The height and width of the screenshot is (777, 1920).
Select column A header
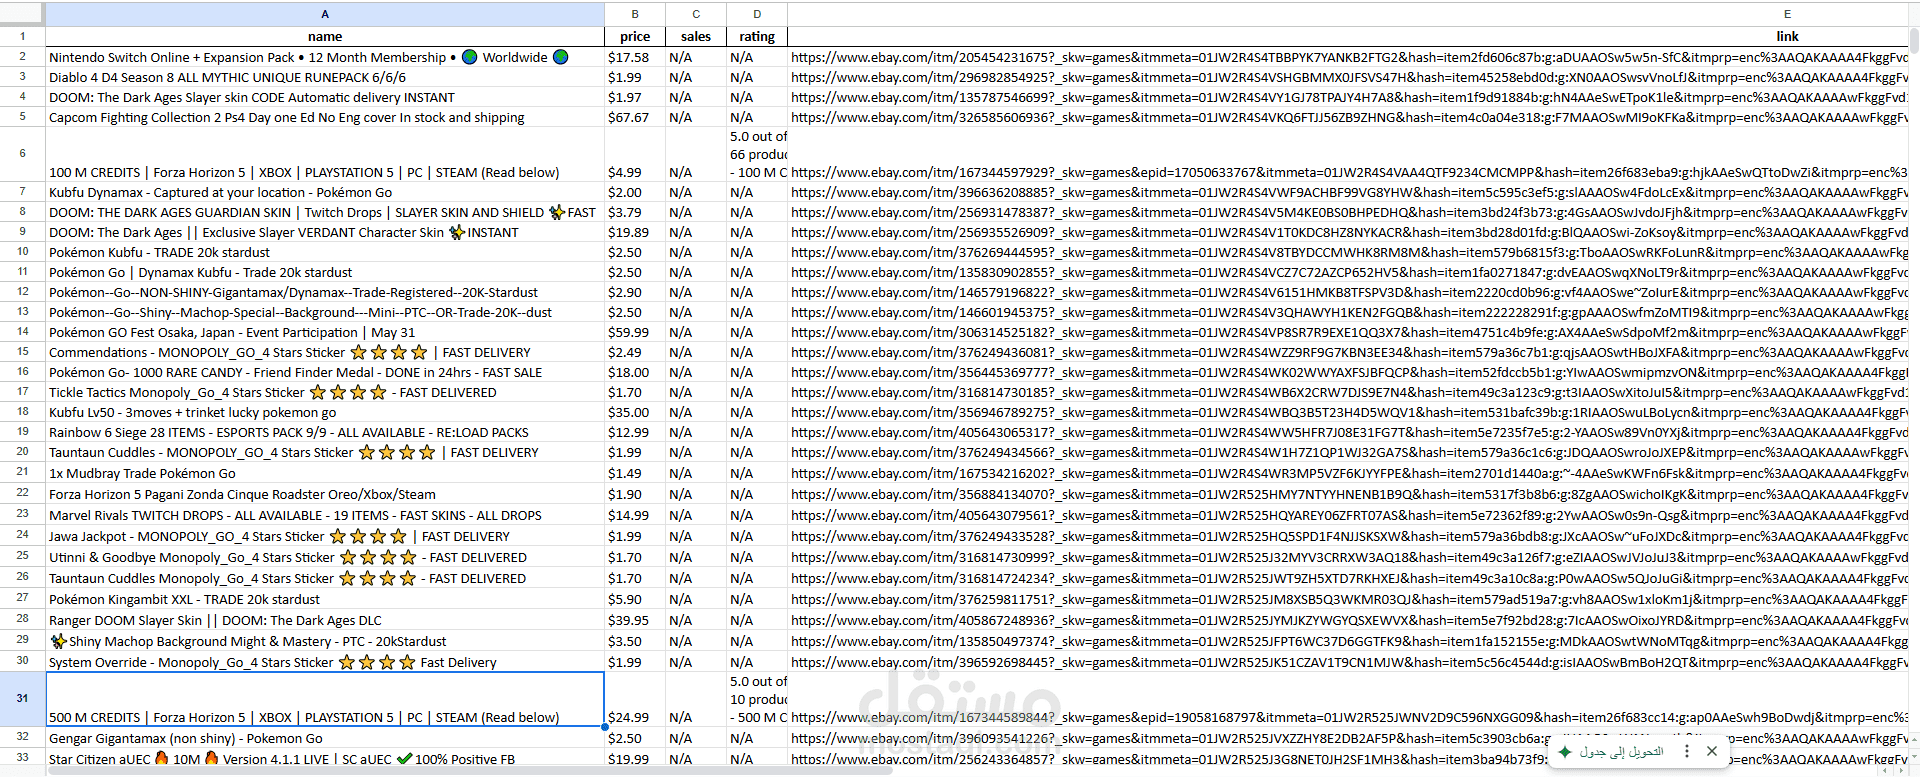pos(325,14)
